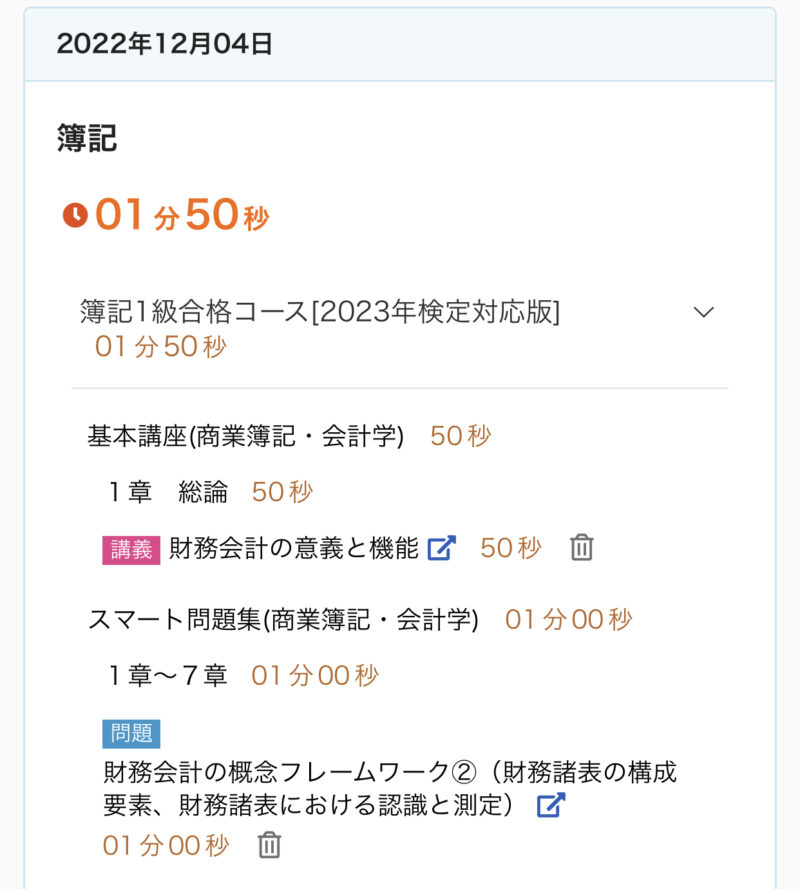Click the pink 講義 badge

click(131, 549)
